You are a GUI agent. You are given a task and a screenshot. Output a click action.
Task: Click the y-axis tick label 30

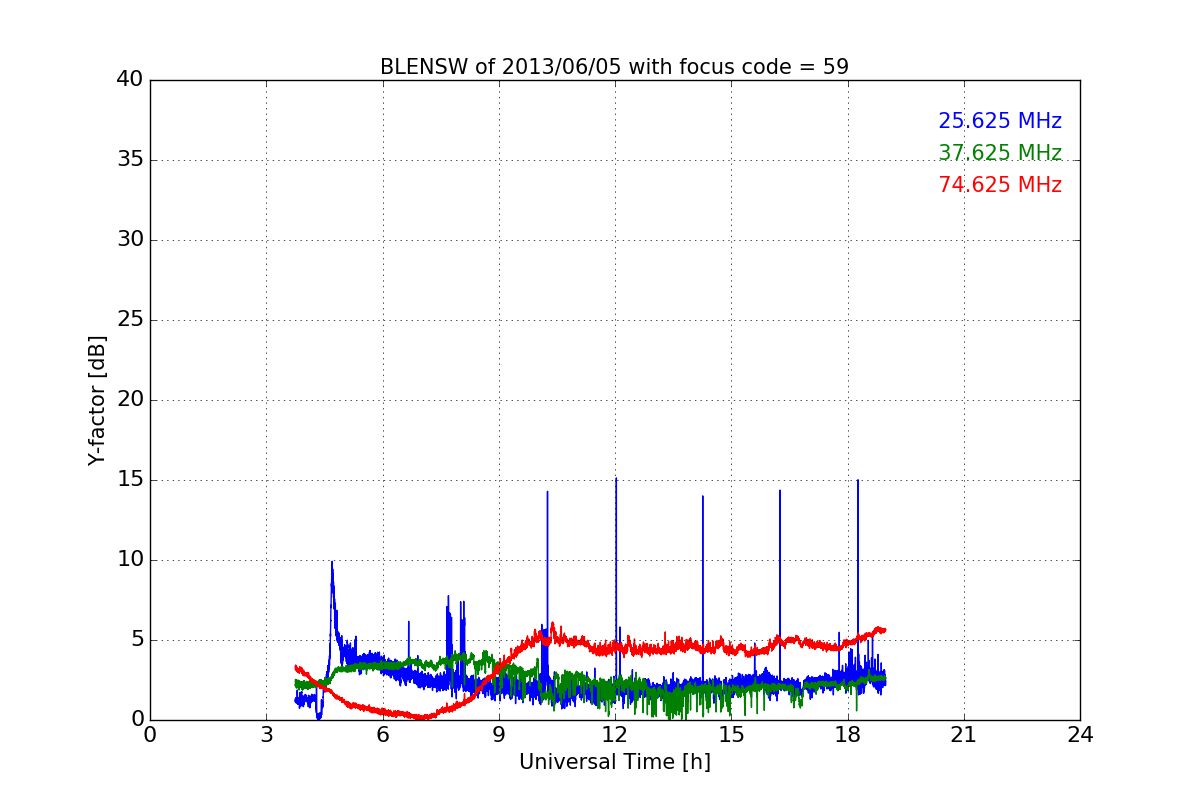pyautogui.click(x=130, y=240)
